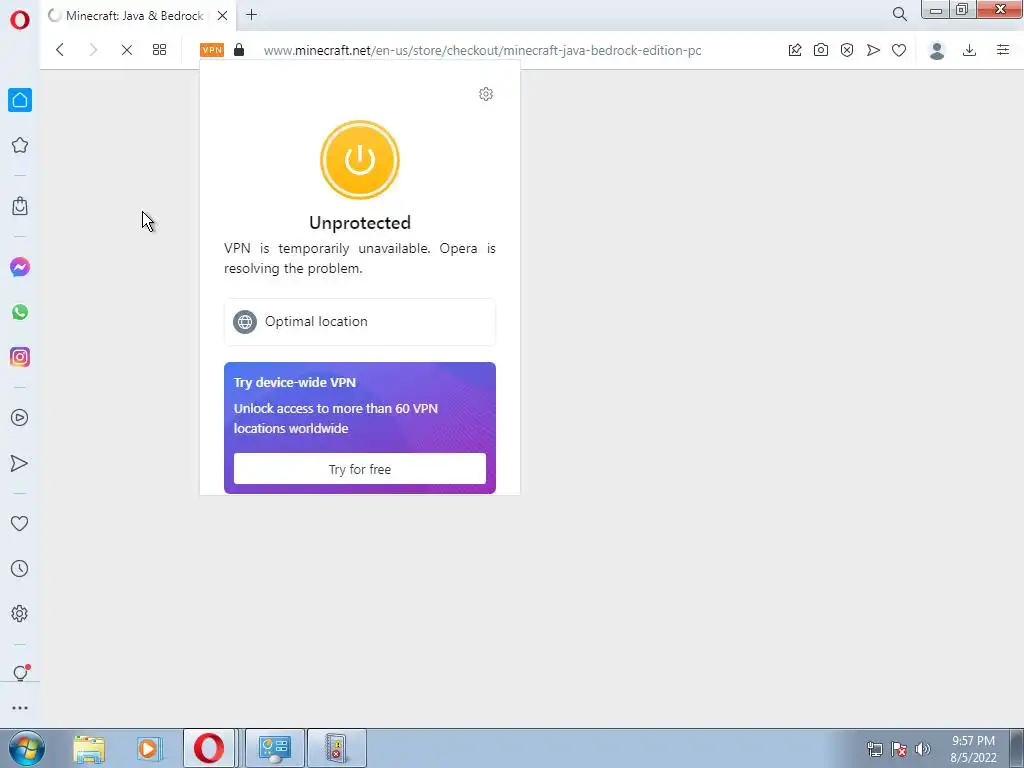Click the forward navigation arrow

coord(93,50)
